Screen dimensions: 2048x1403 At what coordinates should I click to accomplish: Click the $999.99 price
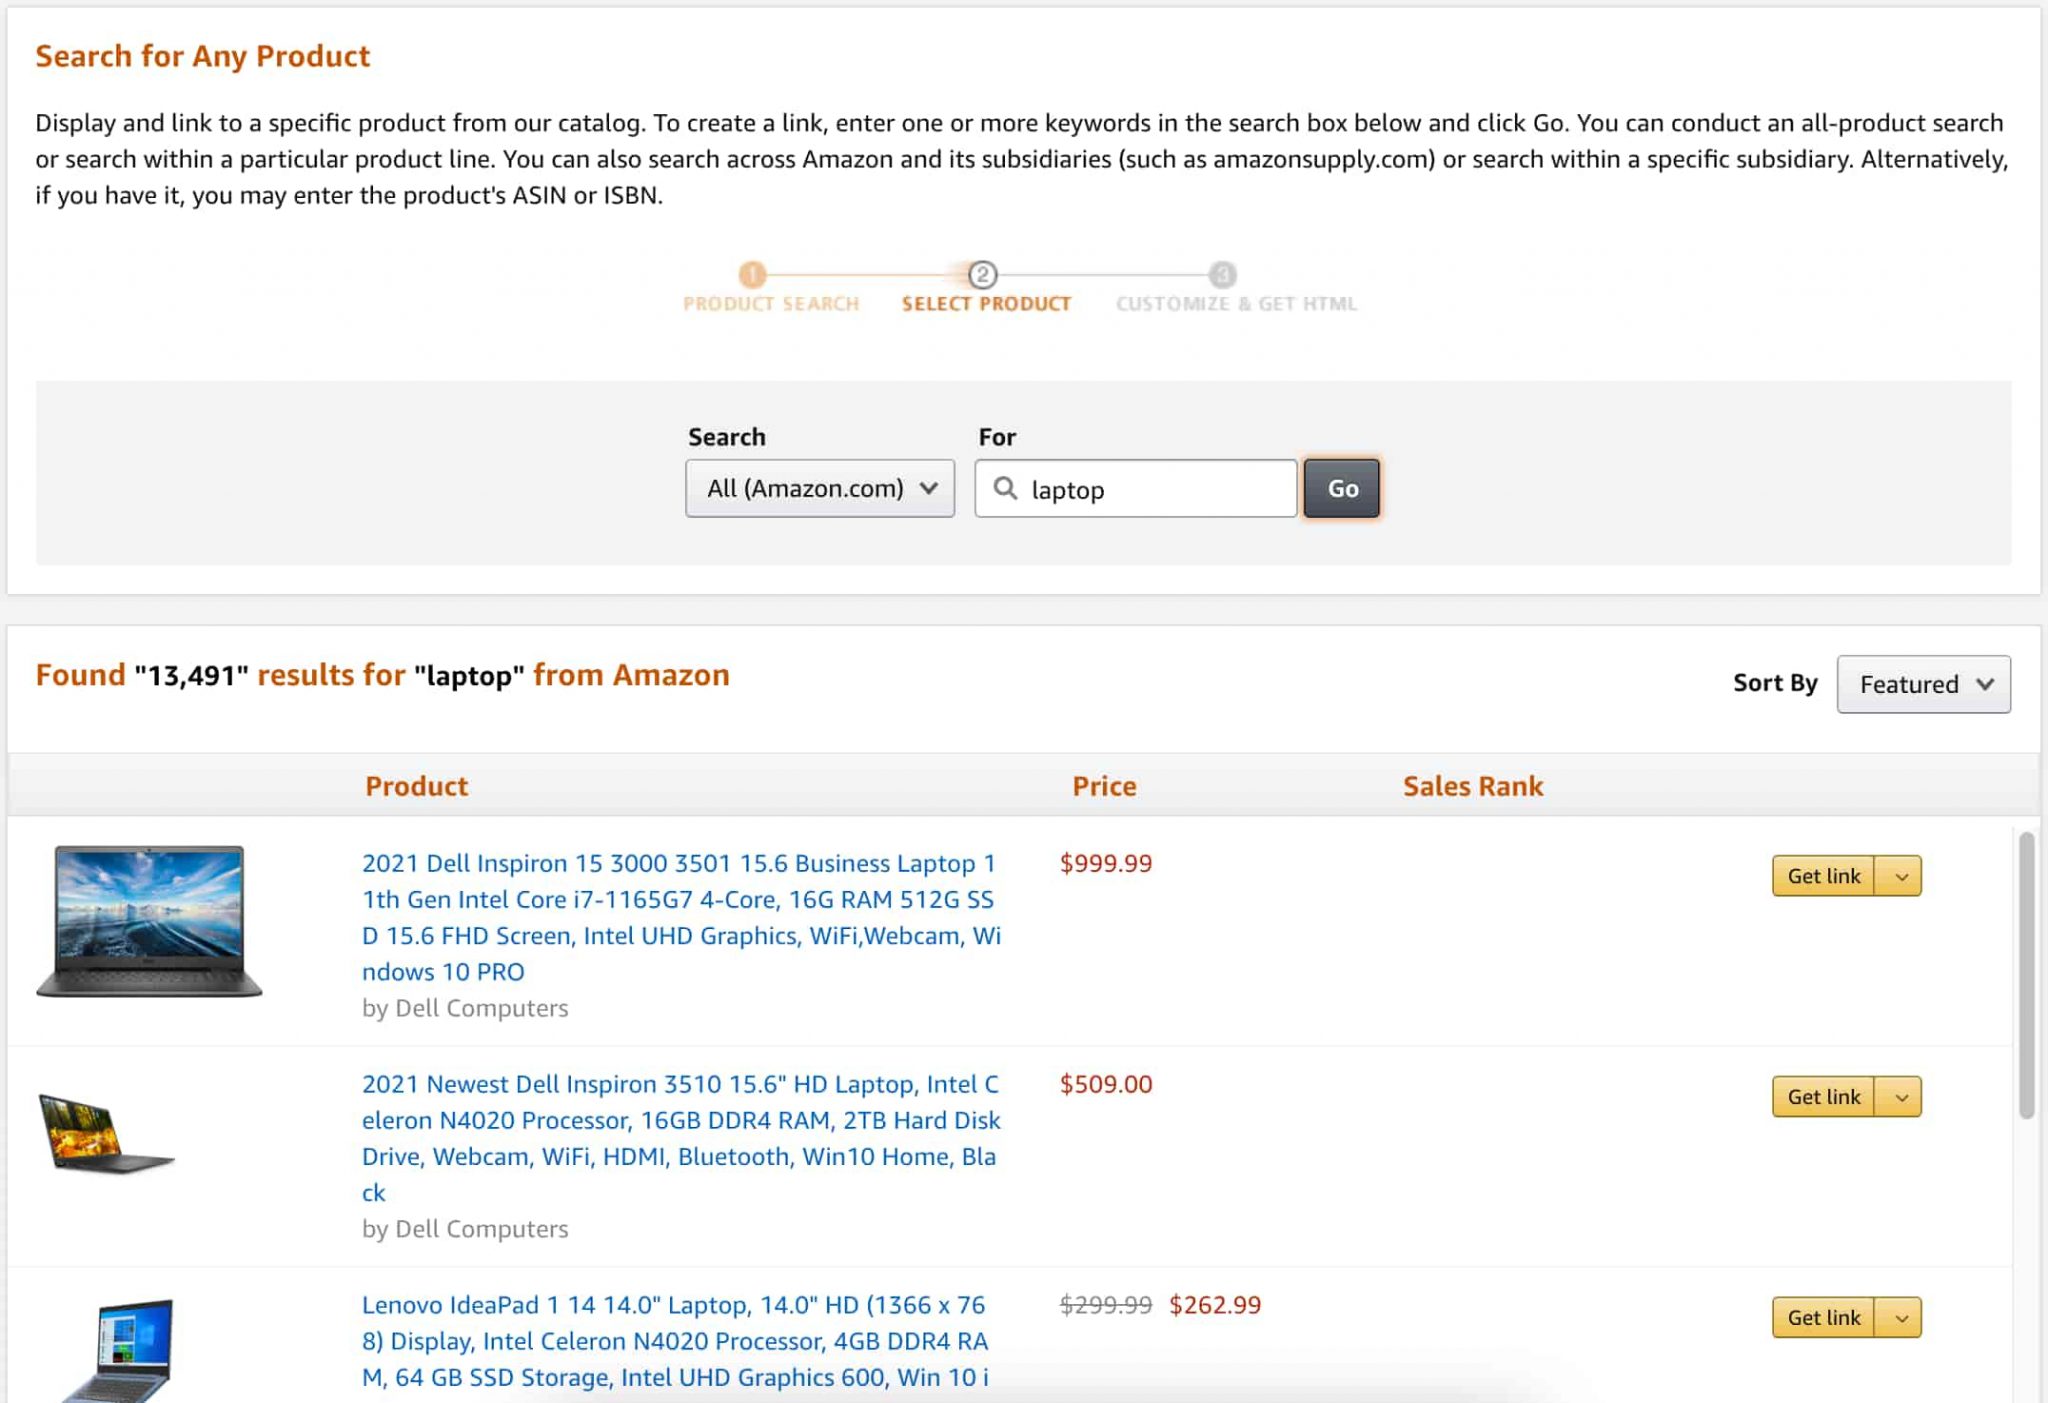[x=1106, y=863]
